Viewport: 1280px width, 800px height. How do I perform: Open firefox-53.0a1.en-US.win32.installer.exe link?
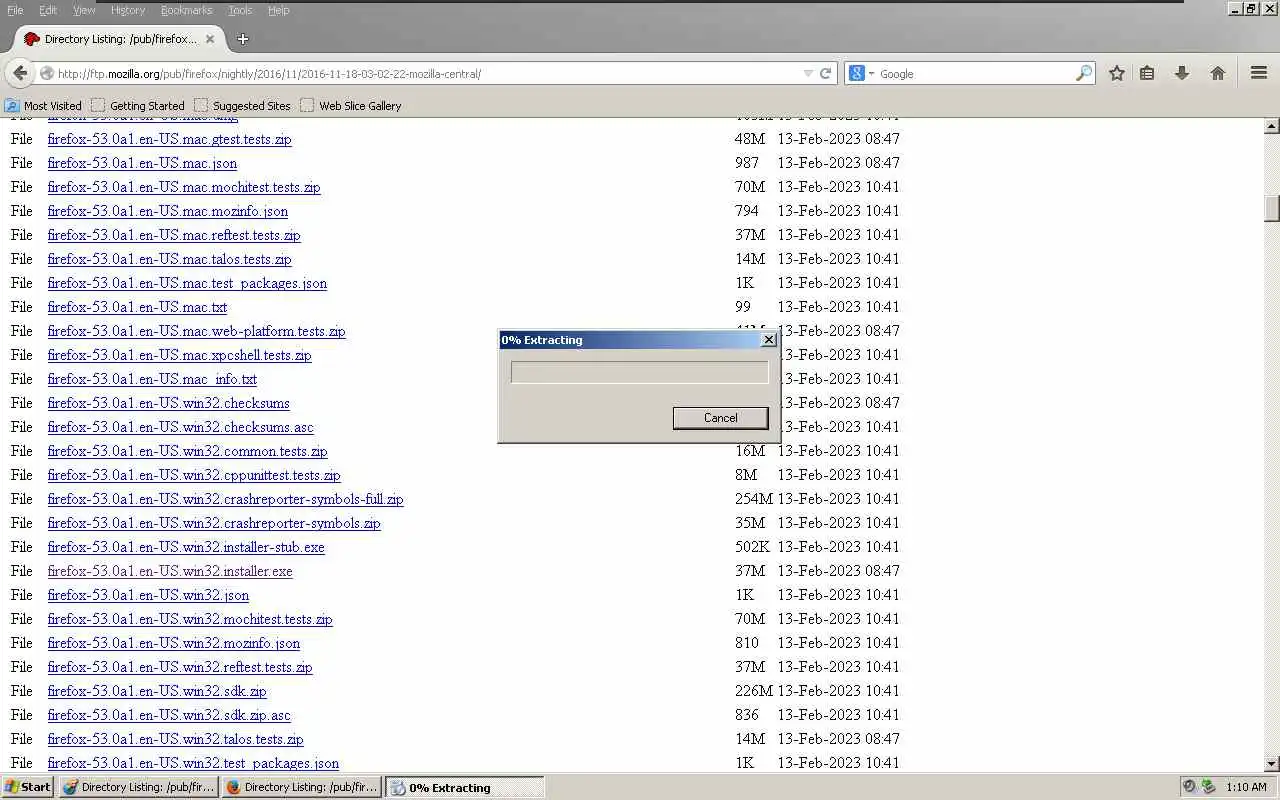pos(170,571)
